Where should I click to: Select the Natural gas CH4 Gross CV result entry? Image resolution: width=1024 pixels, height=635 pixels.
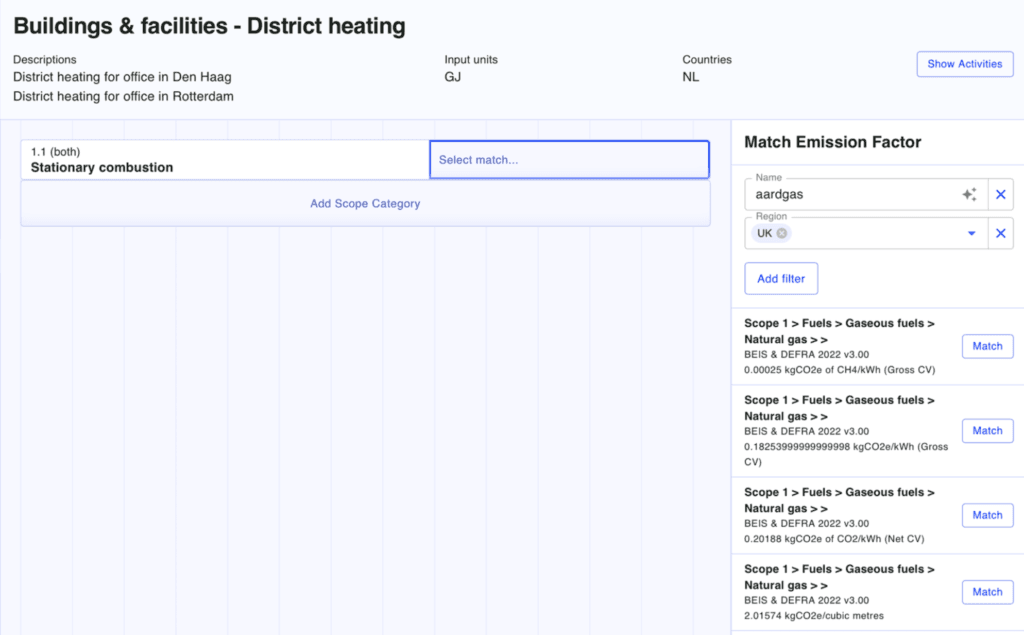(845, 346)
